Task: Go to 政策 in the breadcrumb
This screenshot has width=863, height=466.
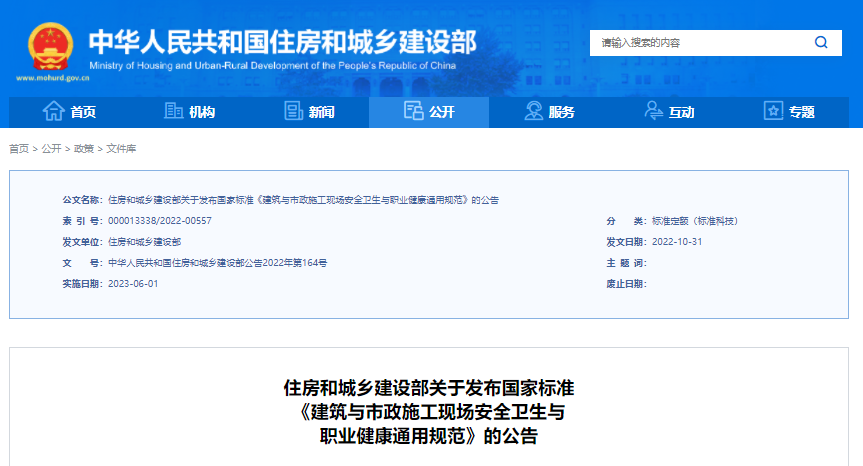Action: click(84, 149)
